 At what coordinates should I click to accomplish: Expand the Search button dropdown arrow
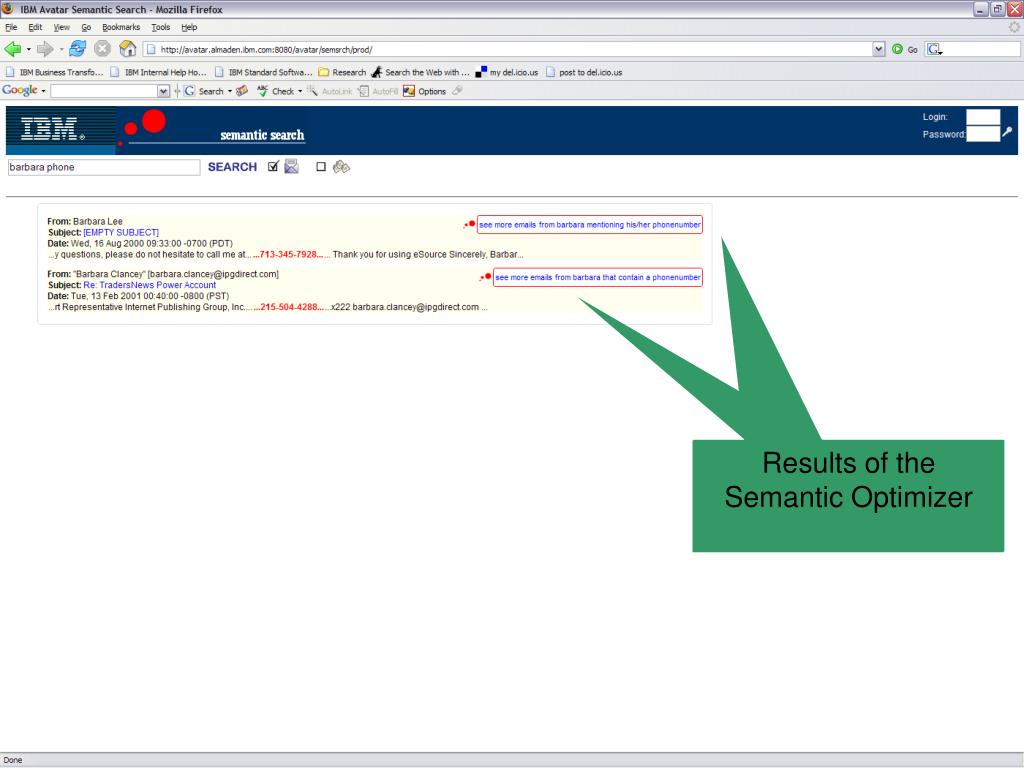(x=229, y=91)
